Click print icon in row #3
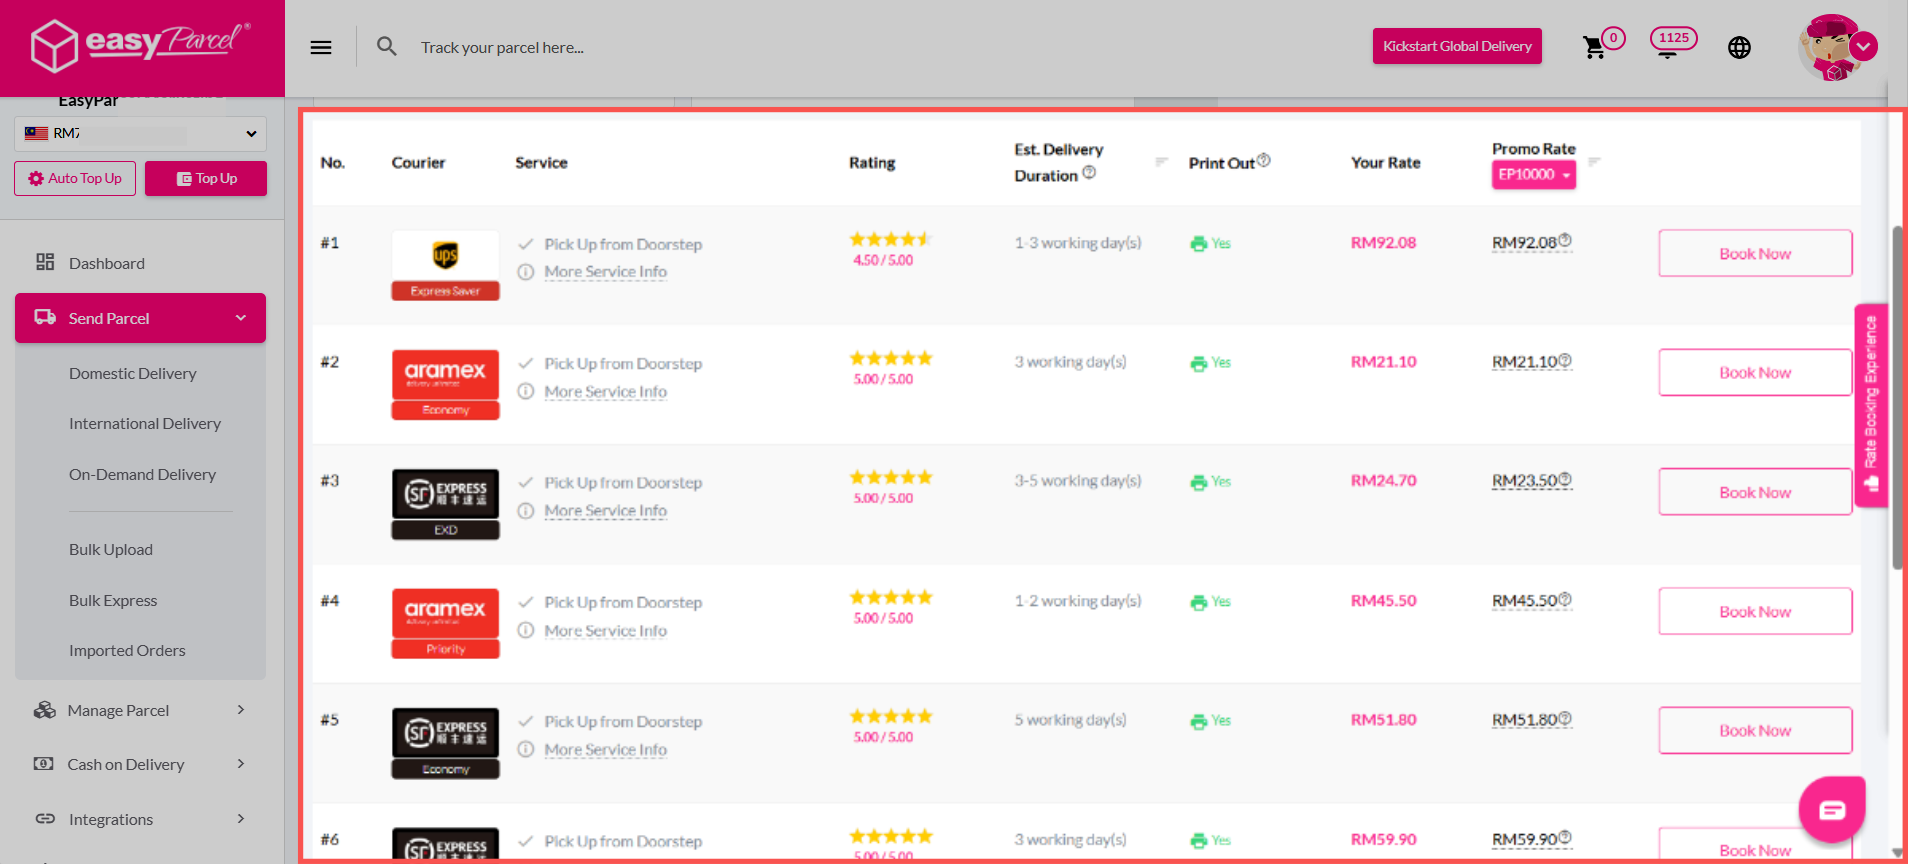This screenshot has height=864, width=1908. coord(1198,482)
